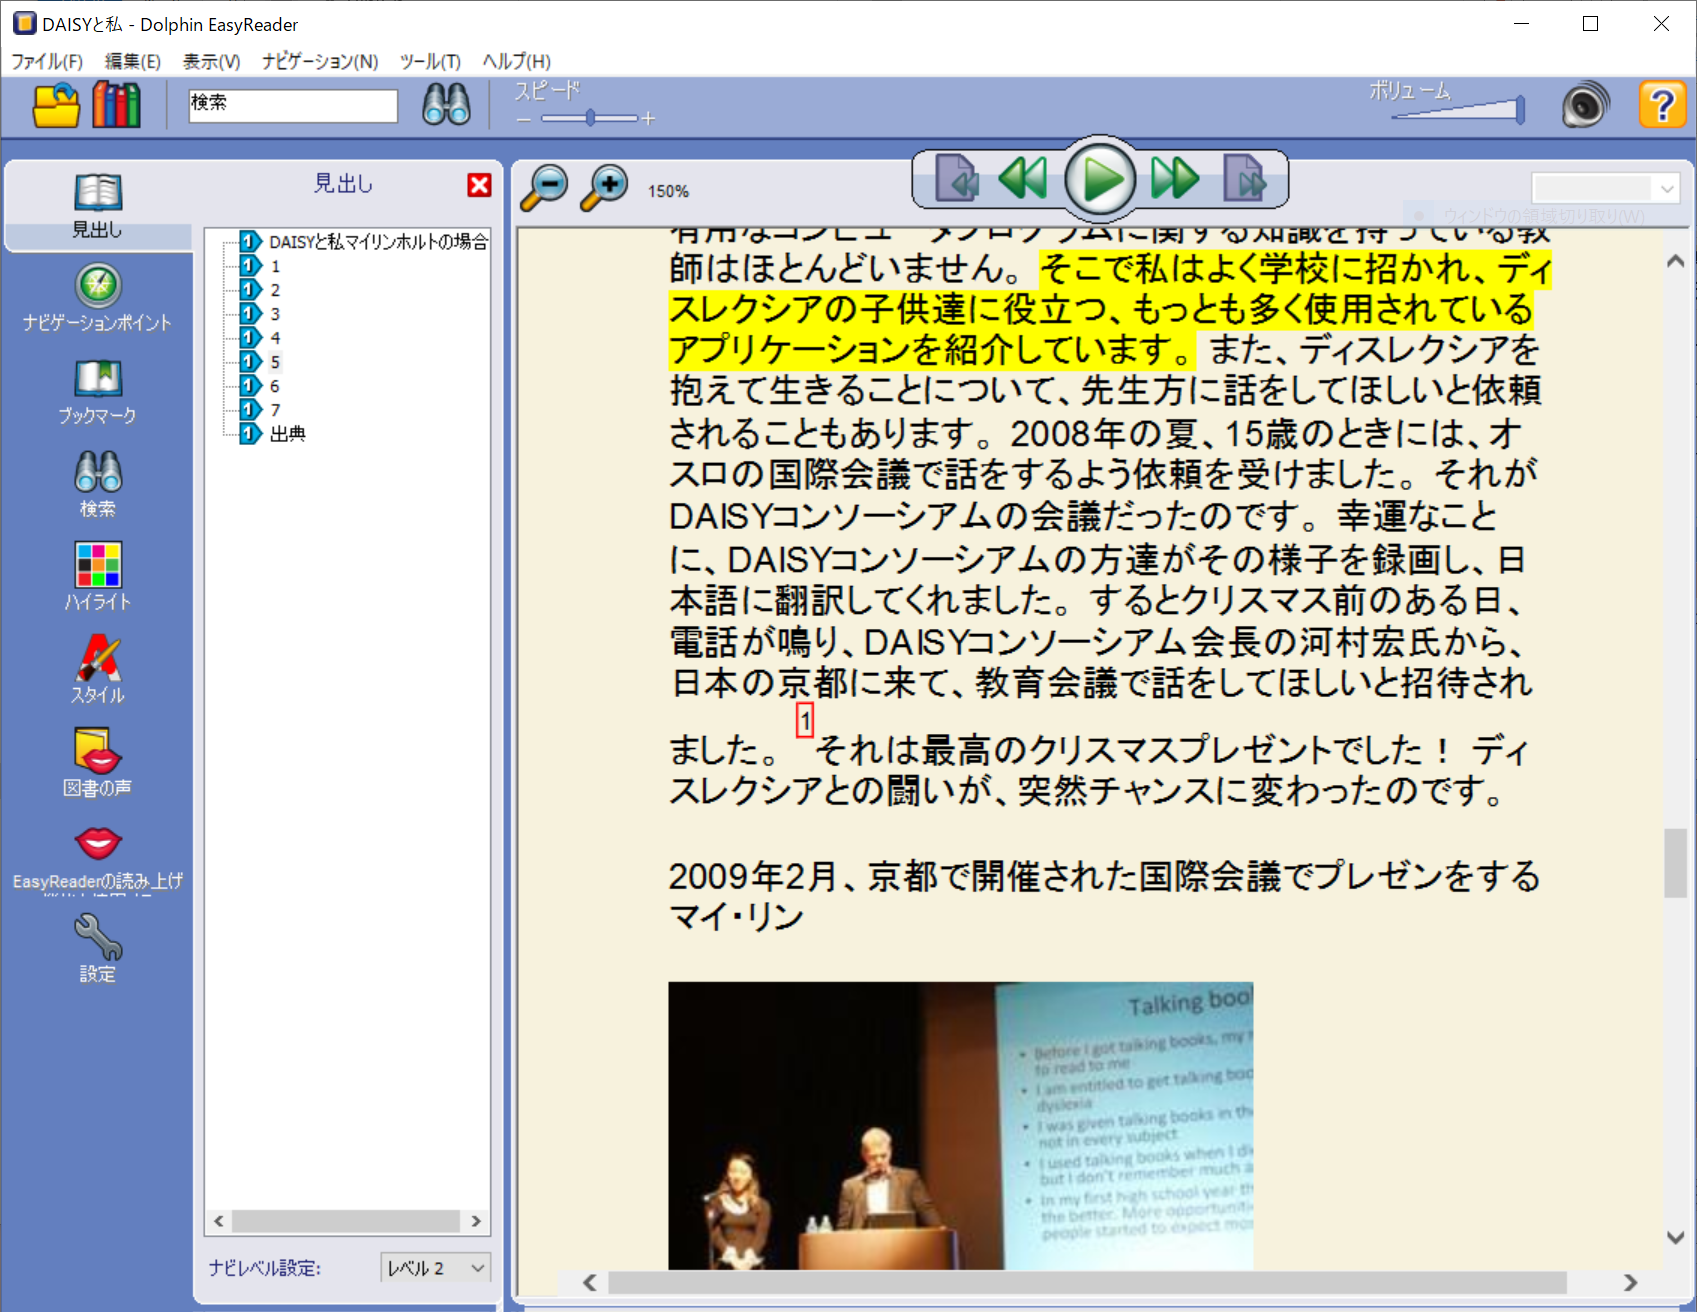Open the ヘルプ(H) menu
This screenshot has width=1697, height=1312.
point(517,61)
